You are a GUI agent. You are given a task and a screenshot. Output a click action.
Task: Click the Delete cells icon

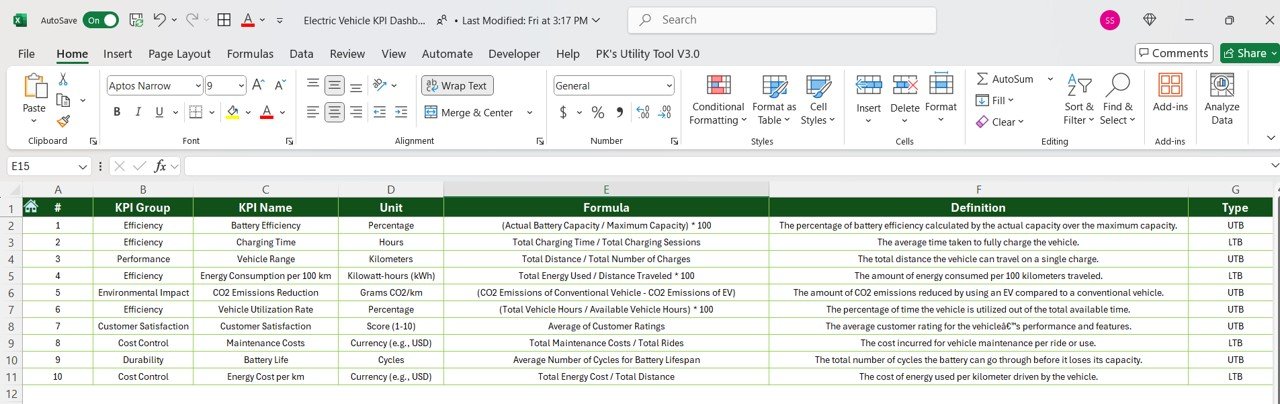(x=905, y=86)
